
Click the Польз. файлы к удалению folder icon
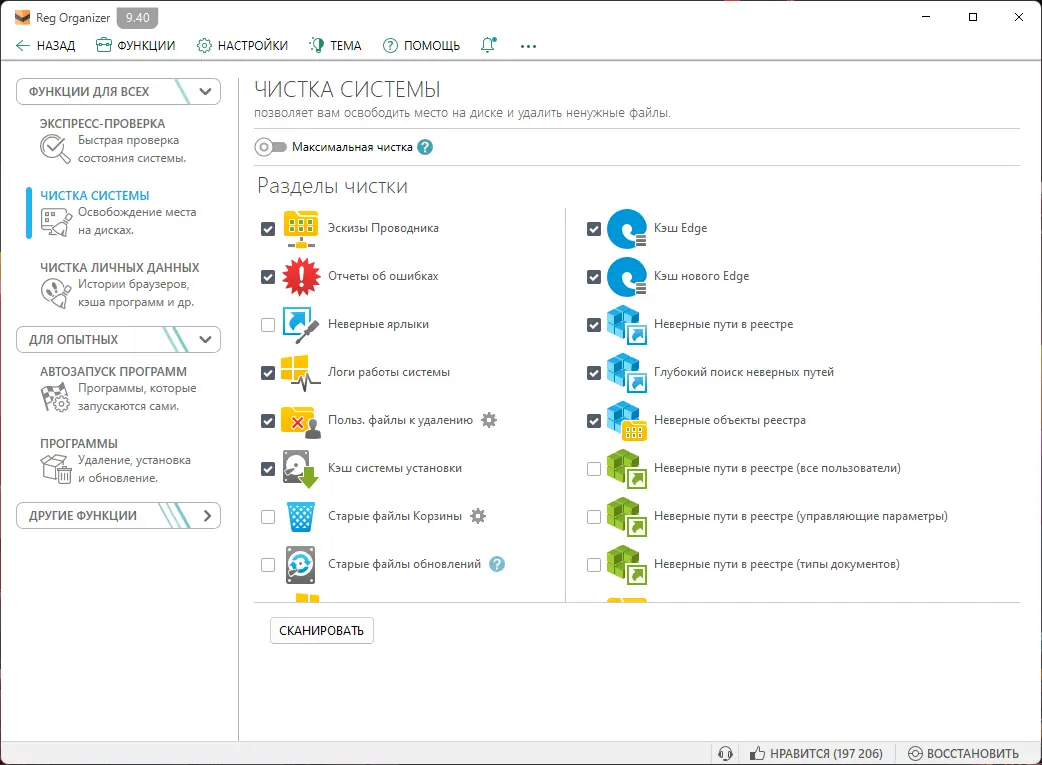pos(301,421)
